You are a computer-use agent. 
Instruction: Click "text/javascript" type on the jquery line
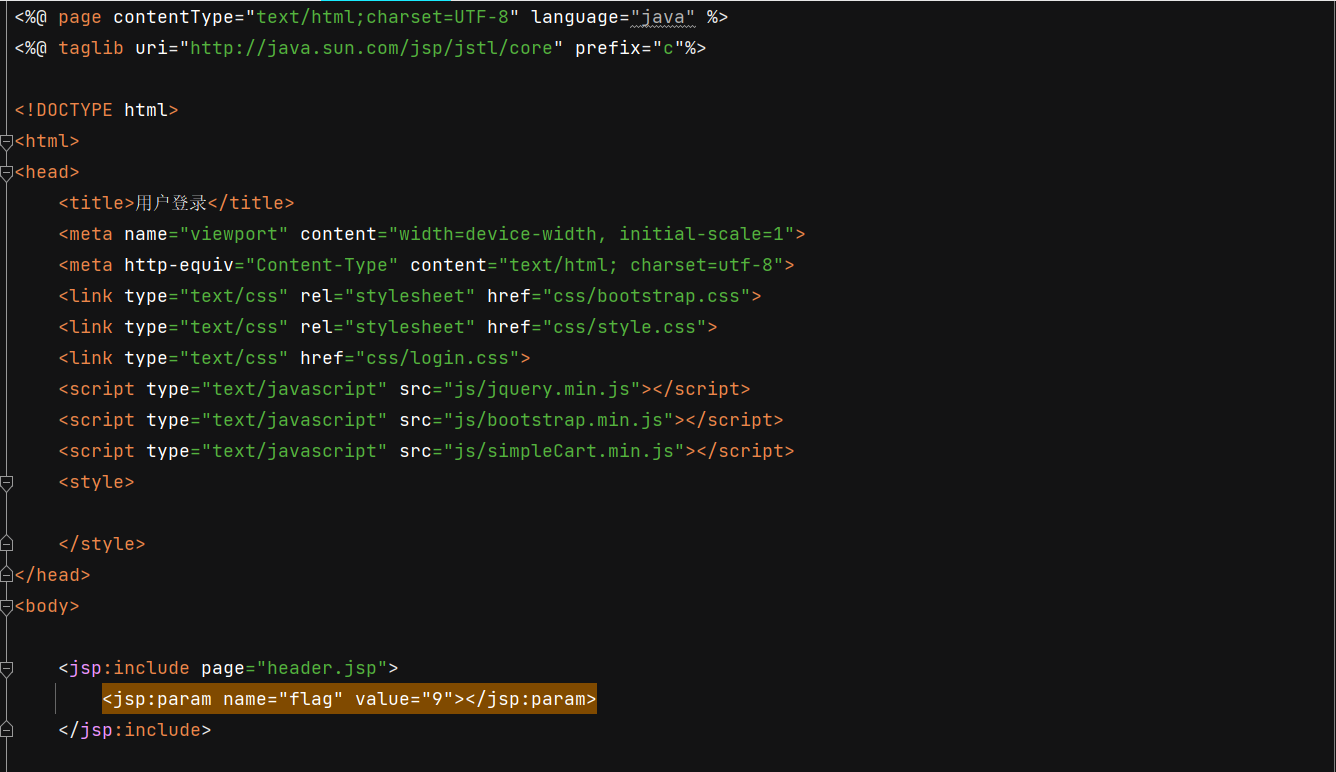tap(295, 389)
